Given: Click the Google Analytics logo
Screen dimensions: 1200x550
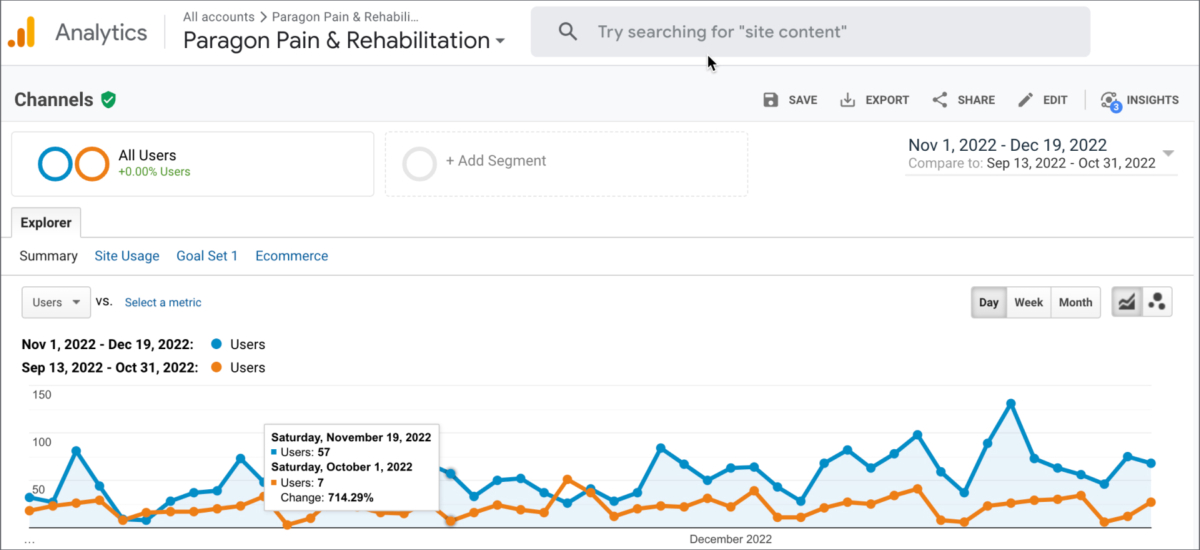Looking at the screenshot, I should [22, 33].
